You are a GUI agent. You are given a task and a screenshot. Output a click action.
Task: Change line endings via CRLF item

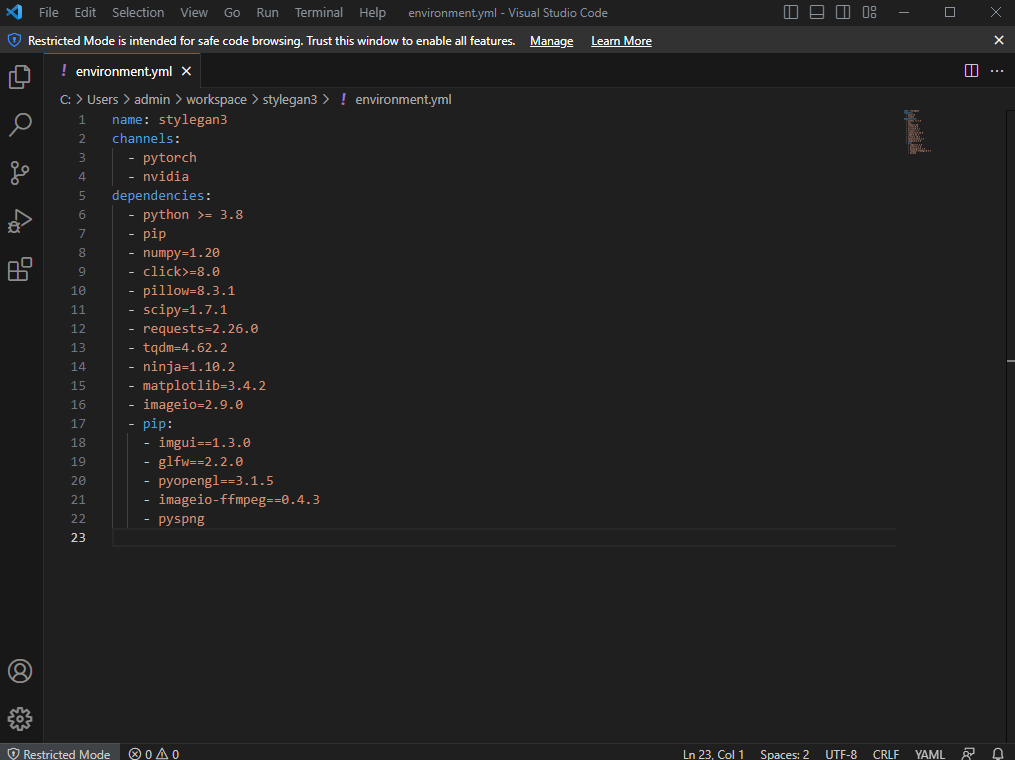click(x=886, y=754)
